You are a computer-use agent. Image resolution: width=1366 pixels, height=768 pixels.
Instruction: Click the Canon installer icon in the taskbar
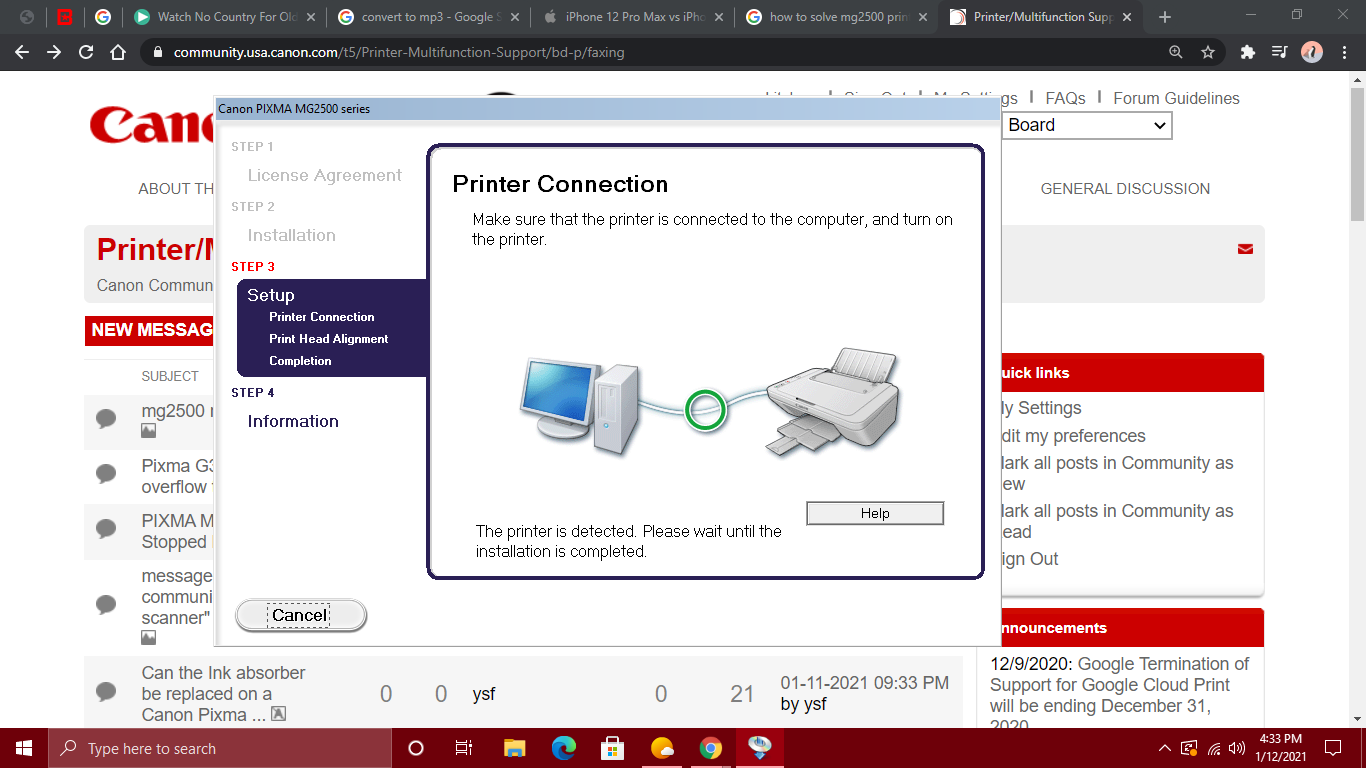(760, 748)
